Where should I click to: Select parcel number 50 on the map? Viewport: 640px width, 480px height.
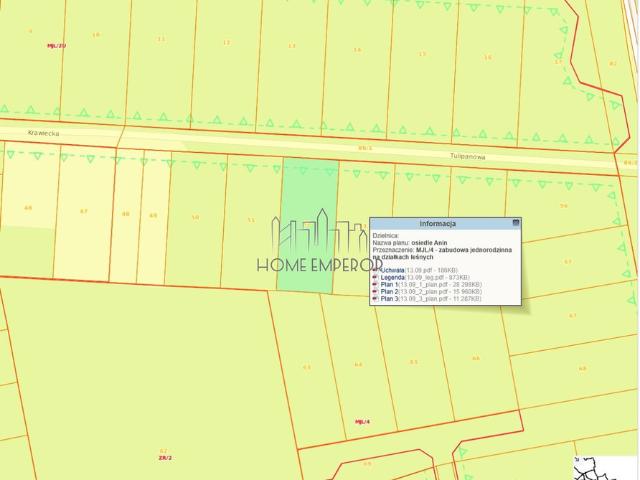195,216
